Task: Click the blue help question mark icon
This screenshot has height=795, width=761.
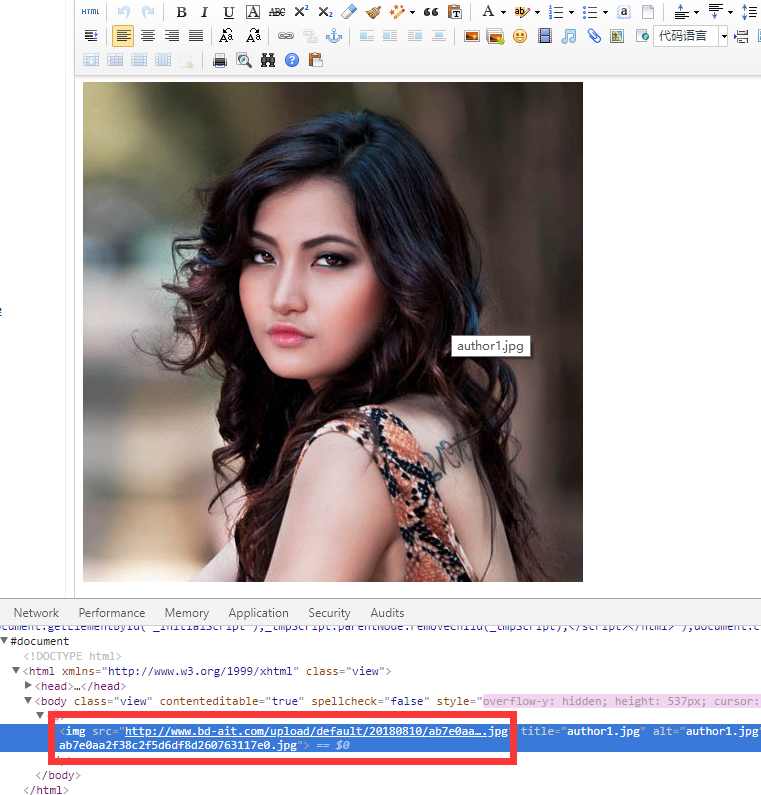Action: 292,60
